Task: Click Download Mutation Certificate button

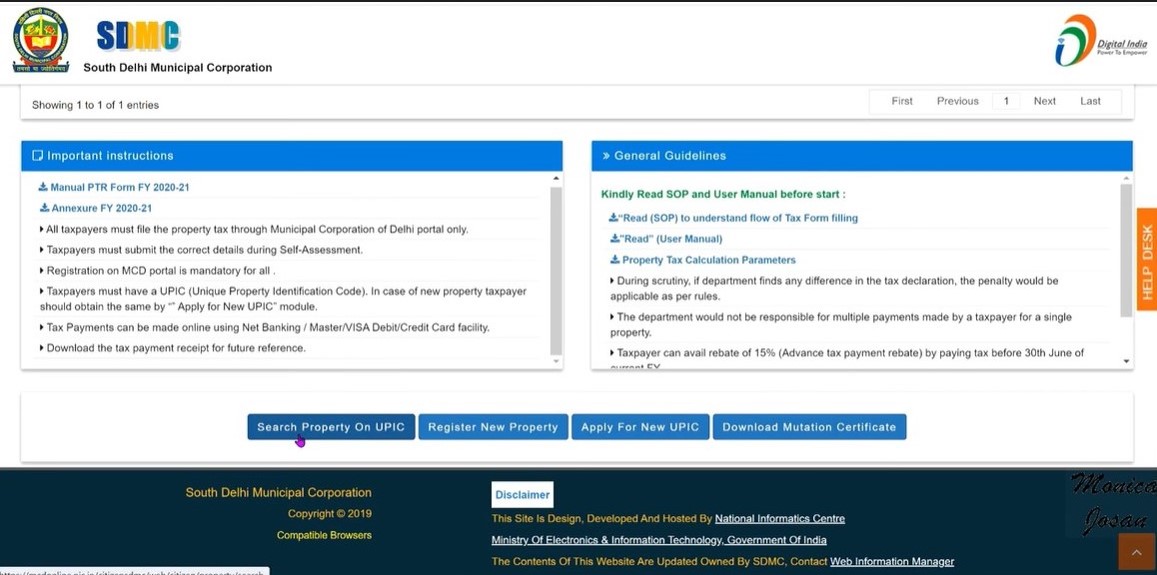Action: (809, 427)
